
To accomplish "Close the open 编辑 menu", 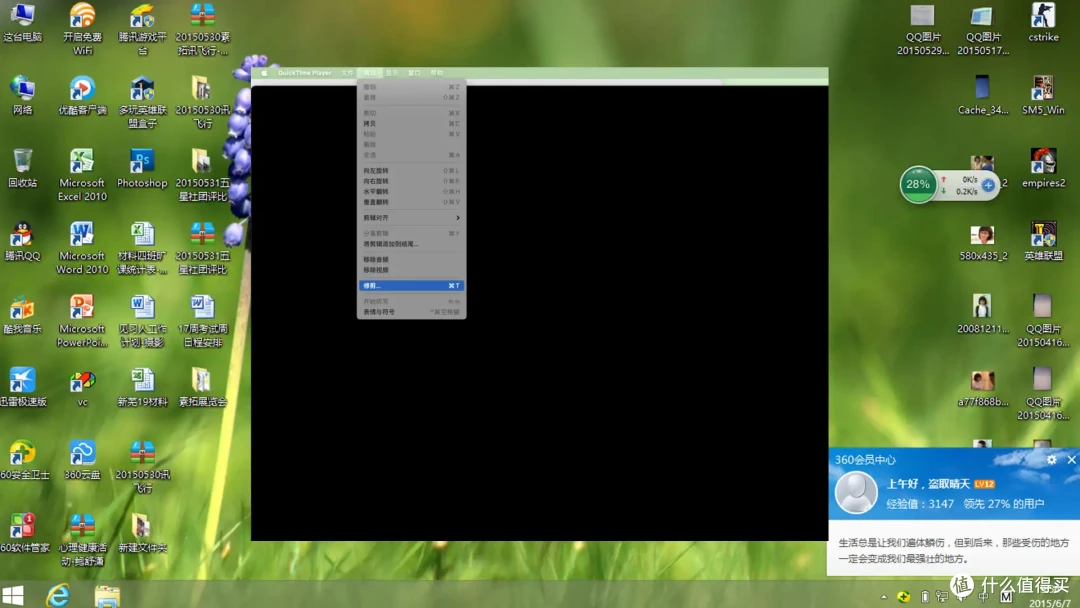I will click(370, 73).
